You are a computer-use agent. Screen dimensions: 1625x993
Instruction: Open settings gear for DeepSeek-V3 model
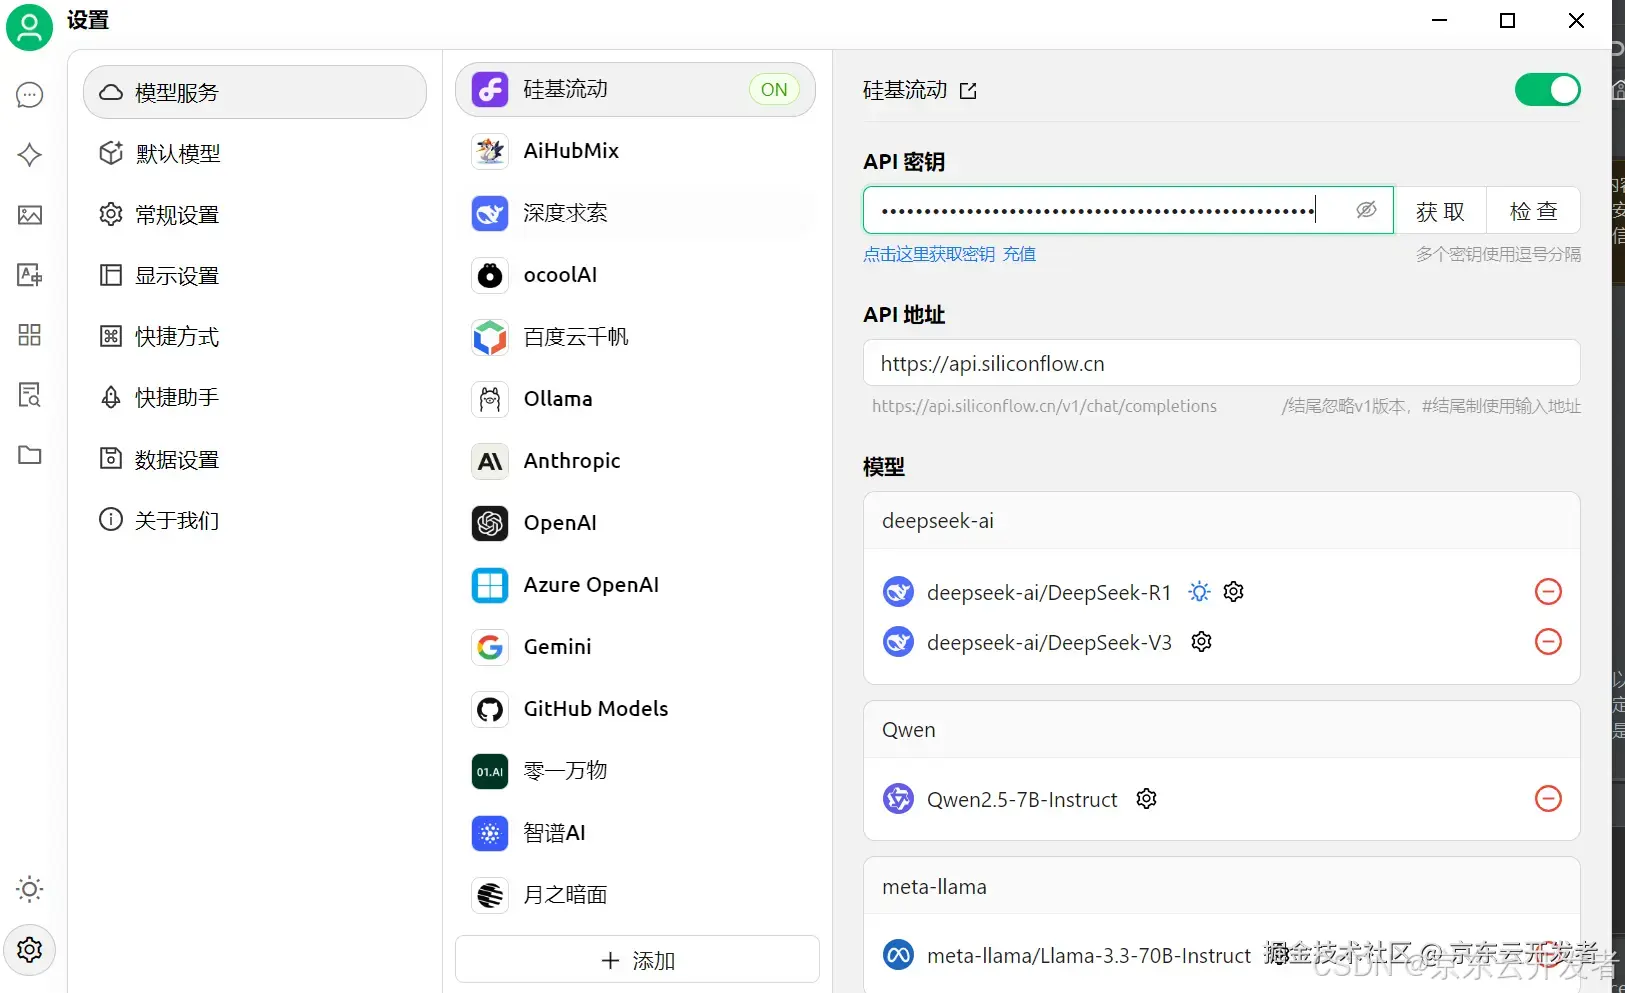click(1202, 642)
